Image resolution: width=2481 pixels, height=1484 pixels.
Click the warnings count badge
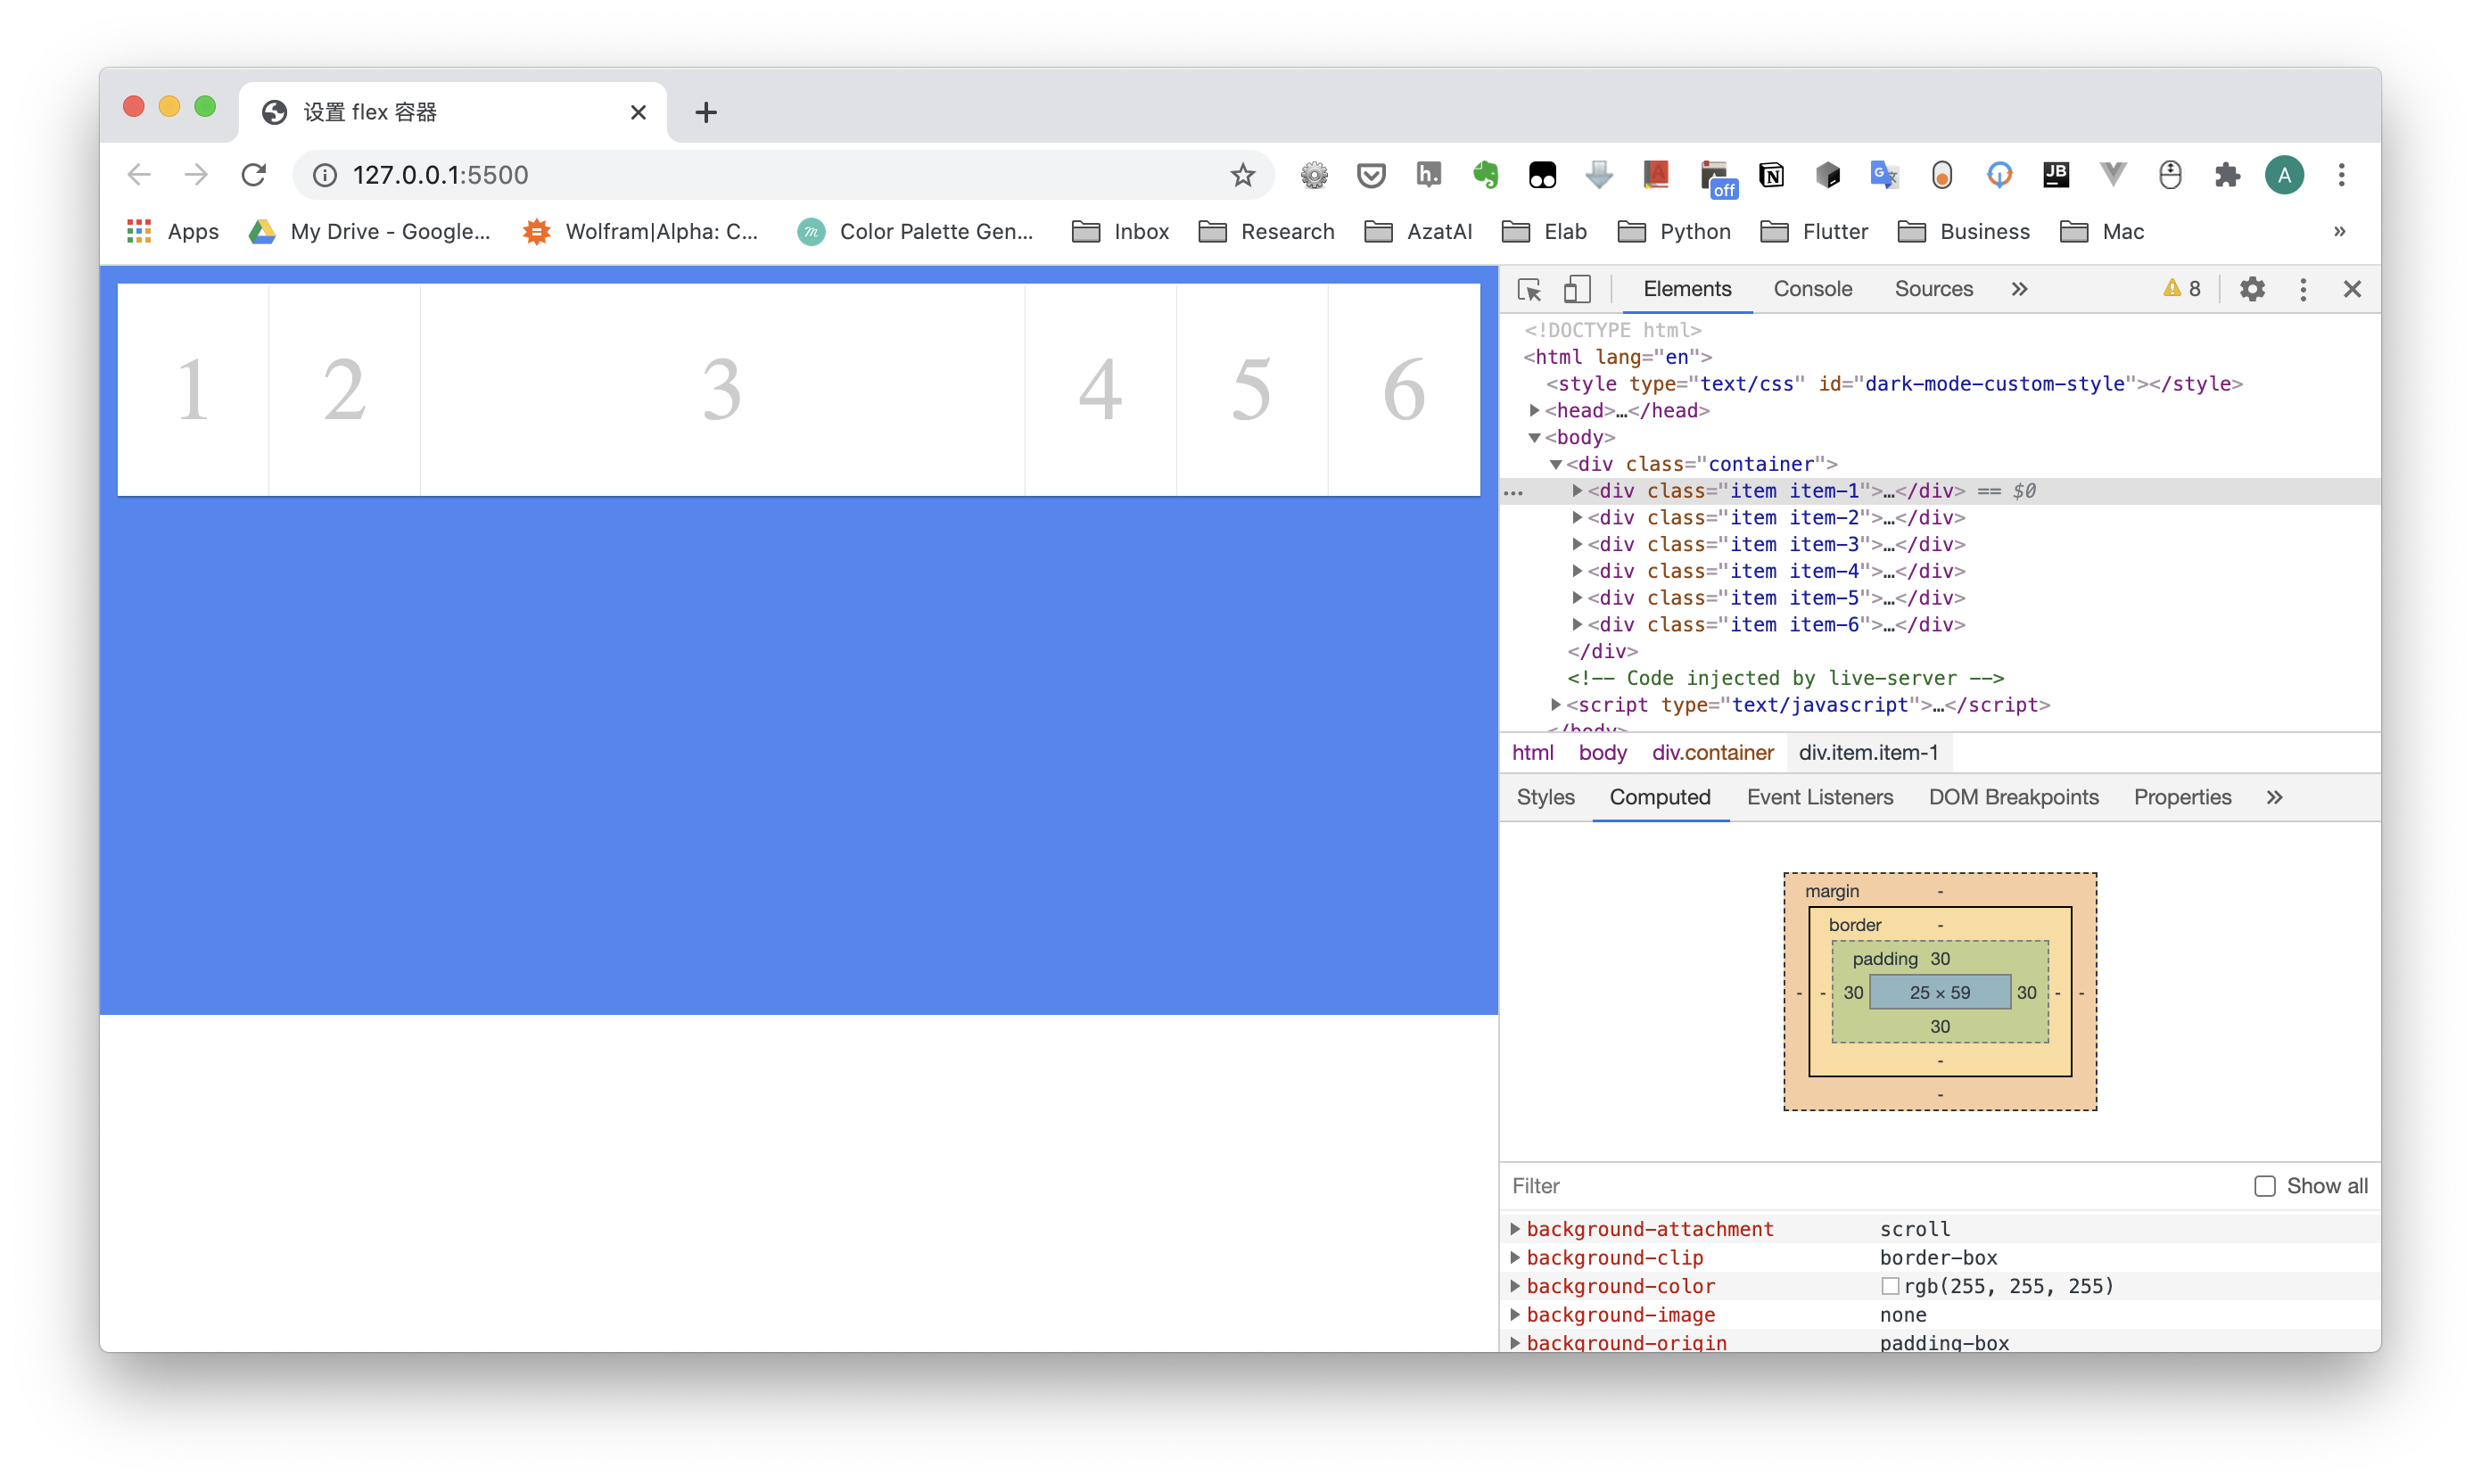click(2182, 289)
